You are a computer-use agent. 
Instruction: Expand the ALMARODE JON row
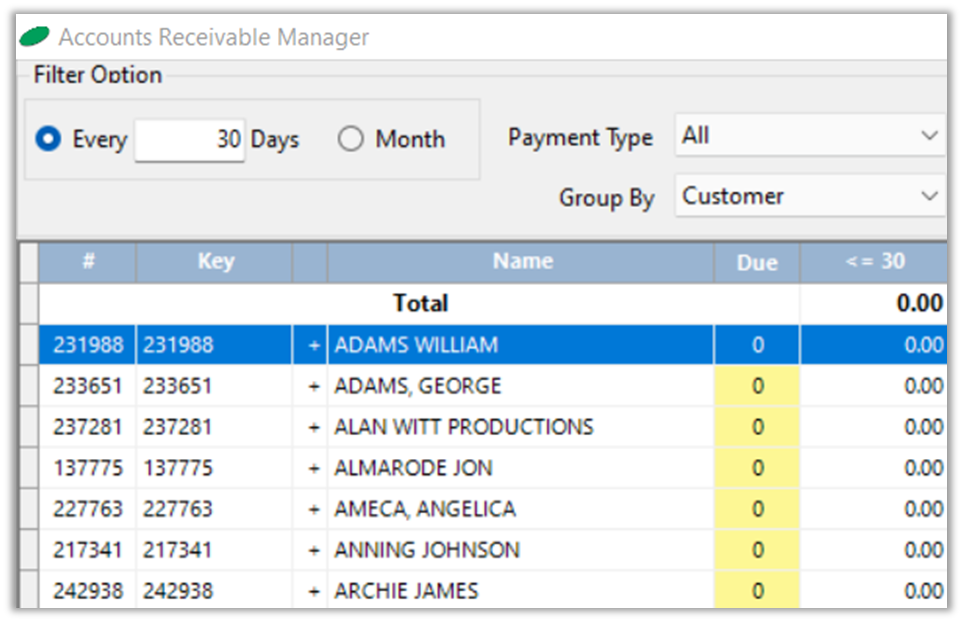(313, 468)
